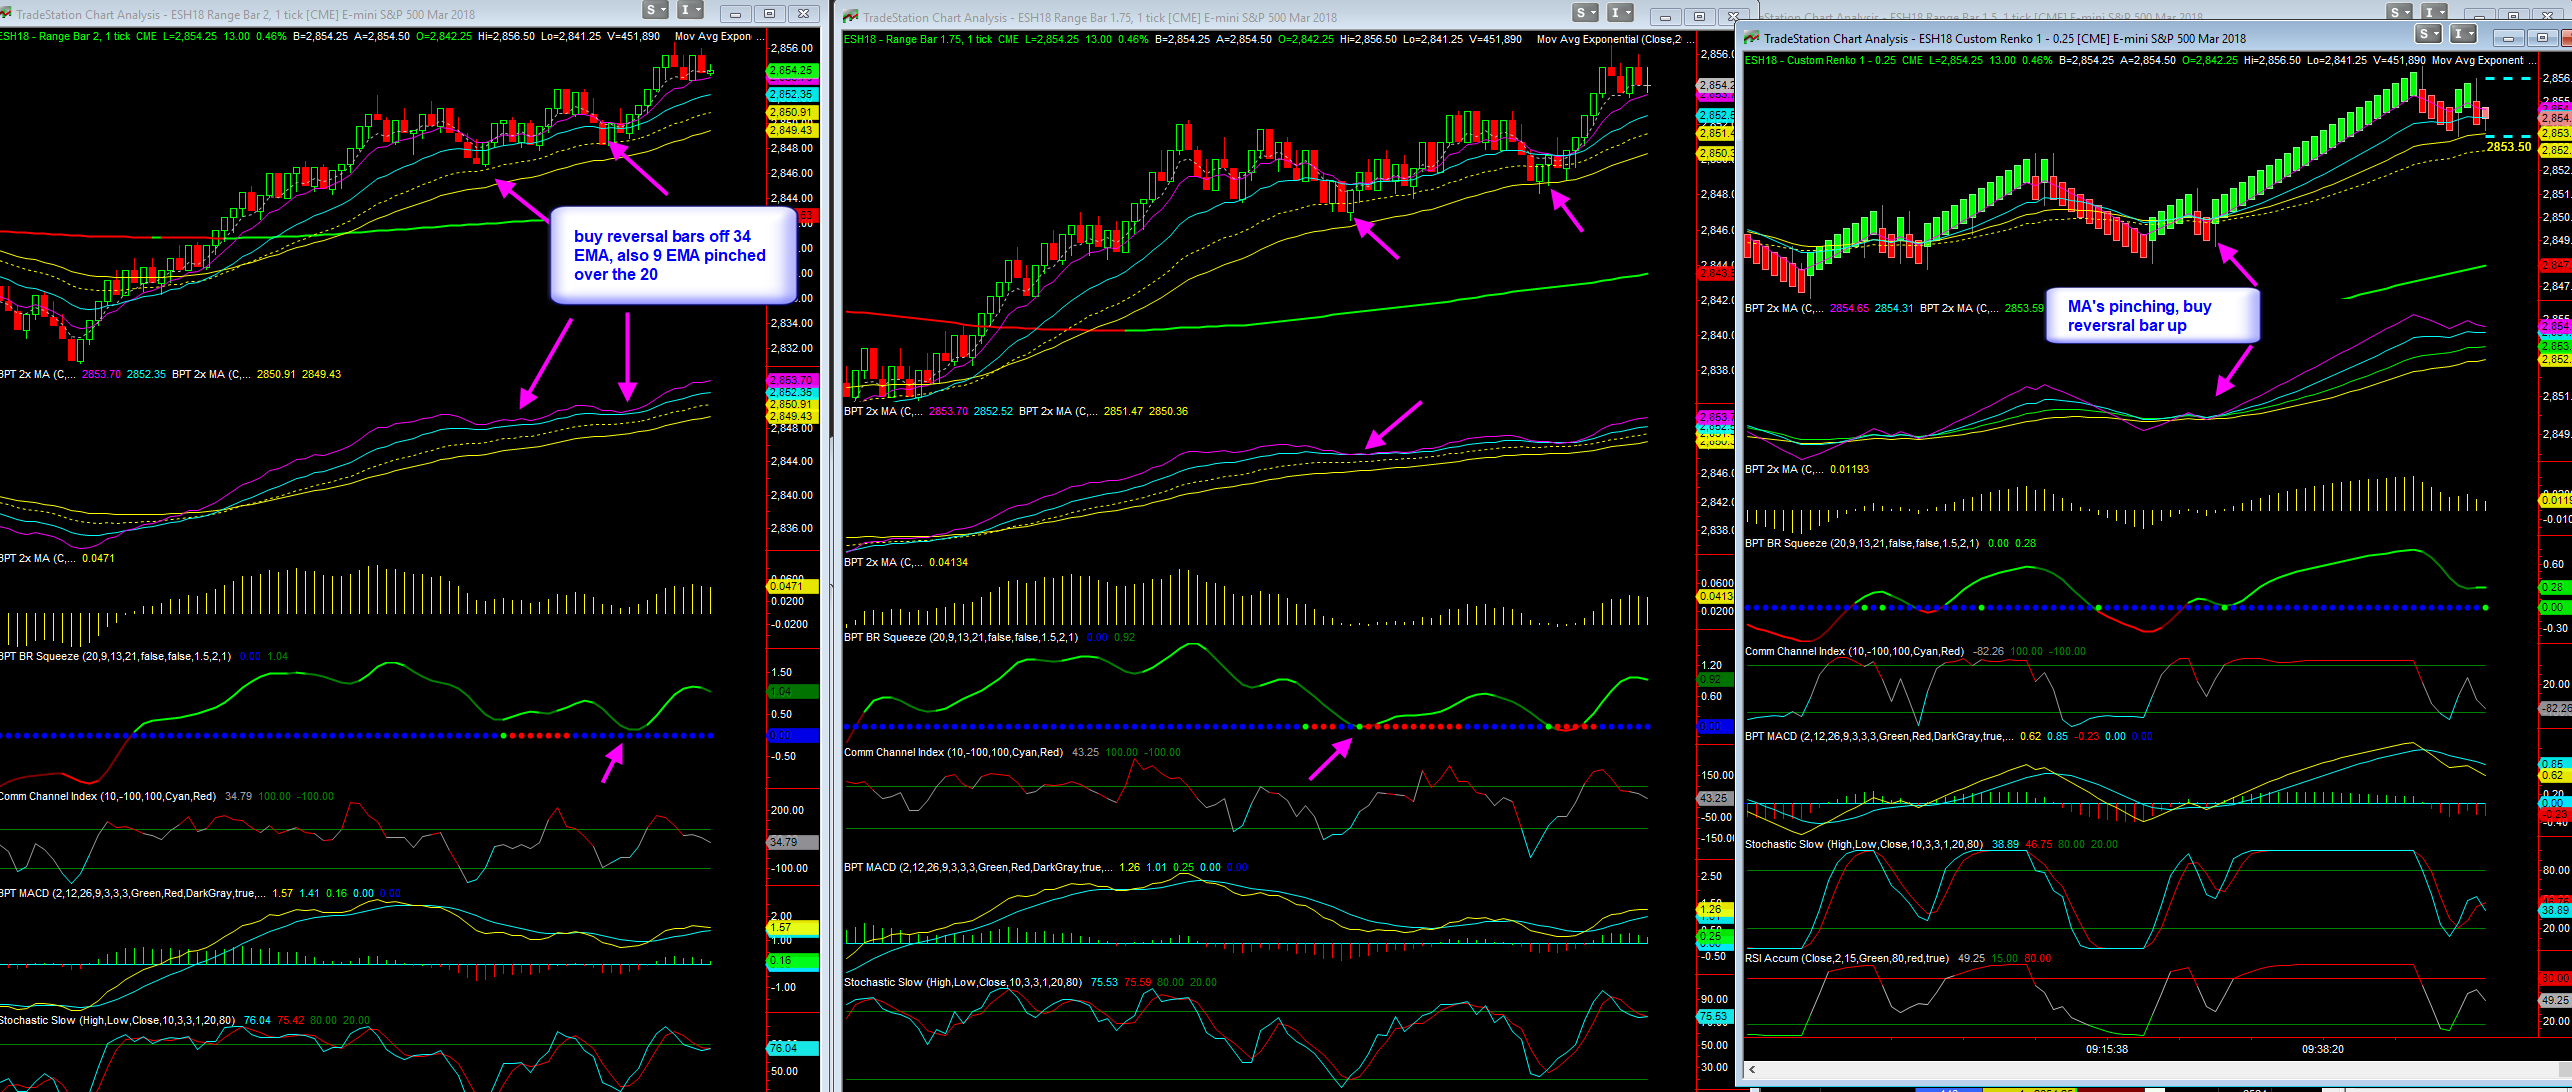Restore the Range Bar 2 chart window
This screenshot has height=1092, width=2572.
coord(769,13)
